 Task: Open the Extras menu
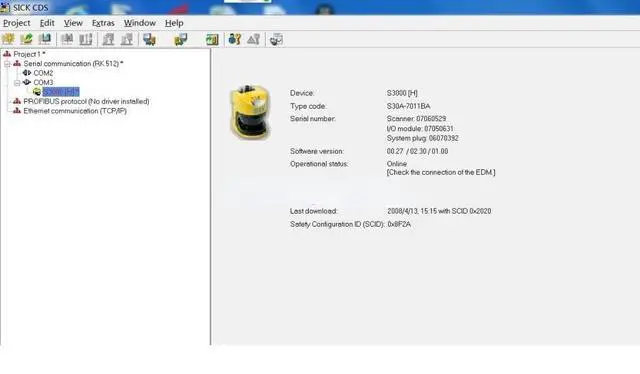103,23
